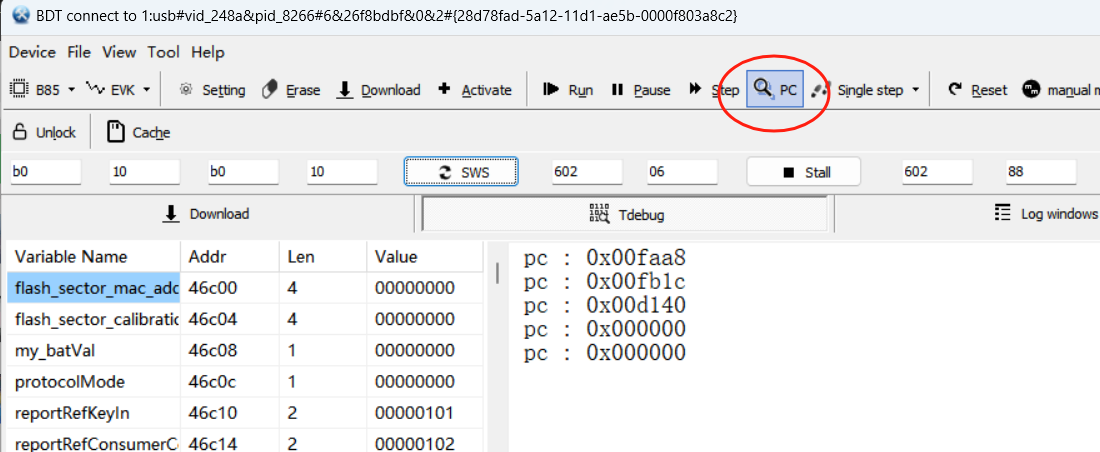Click the Reset toolbar icon
The image size is (1100, 452).
pyautogui.click(x=955, y=89)
